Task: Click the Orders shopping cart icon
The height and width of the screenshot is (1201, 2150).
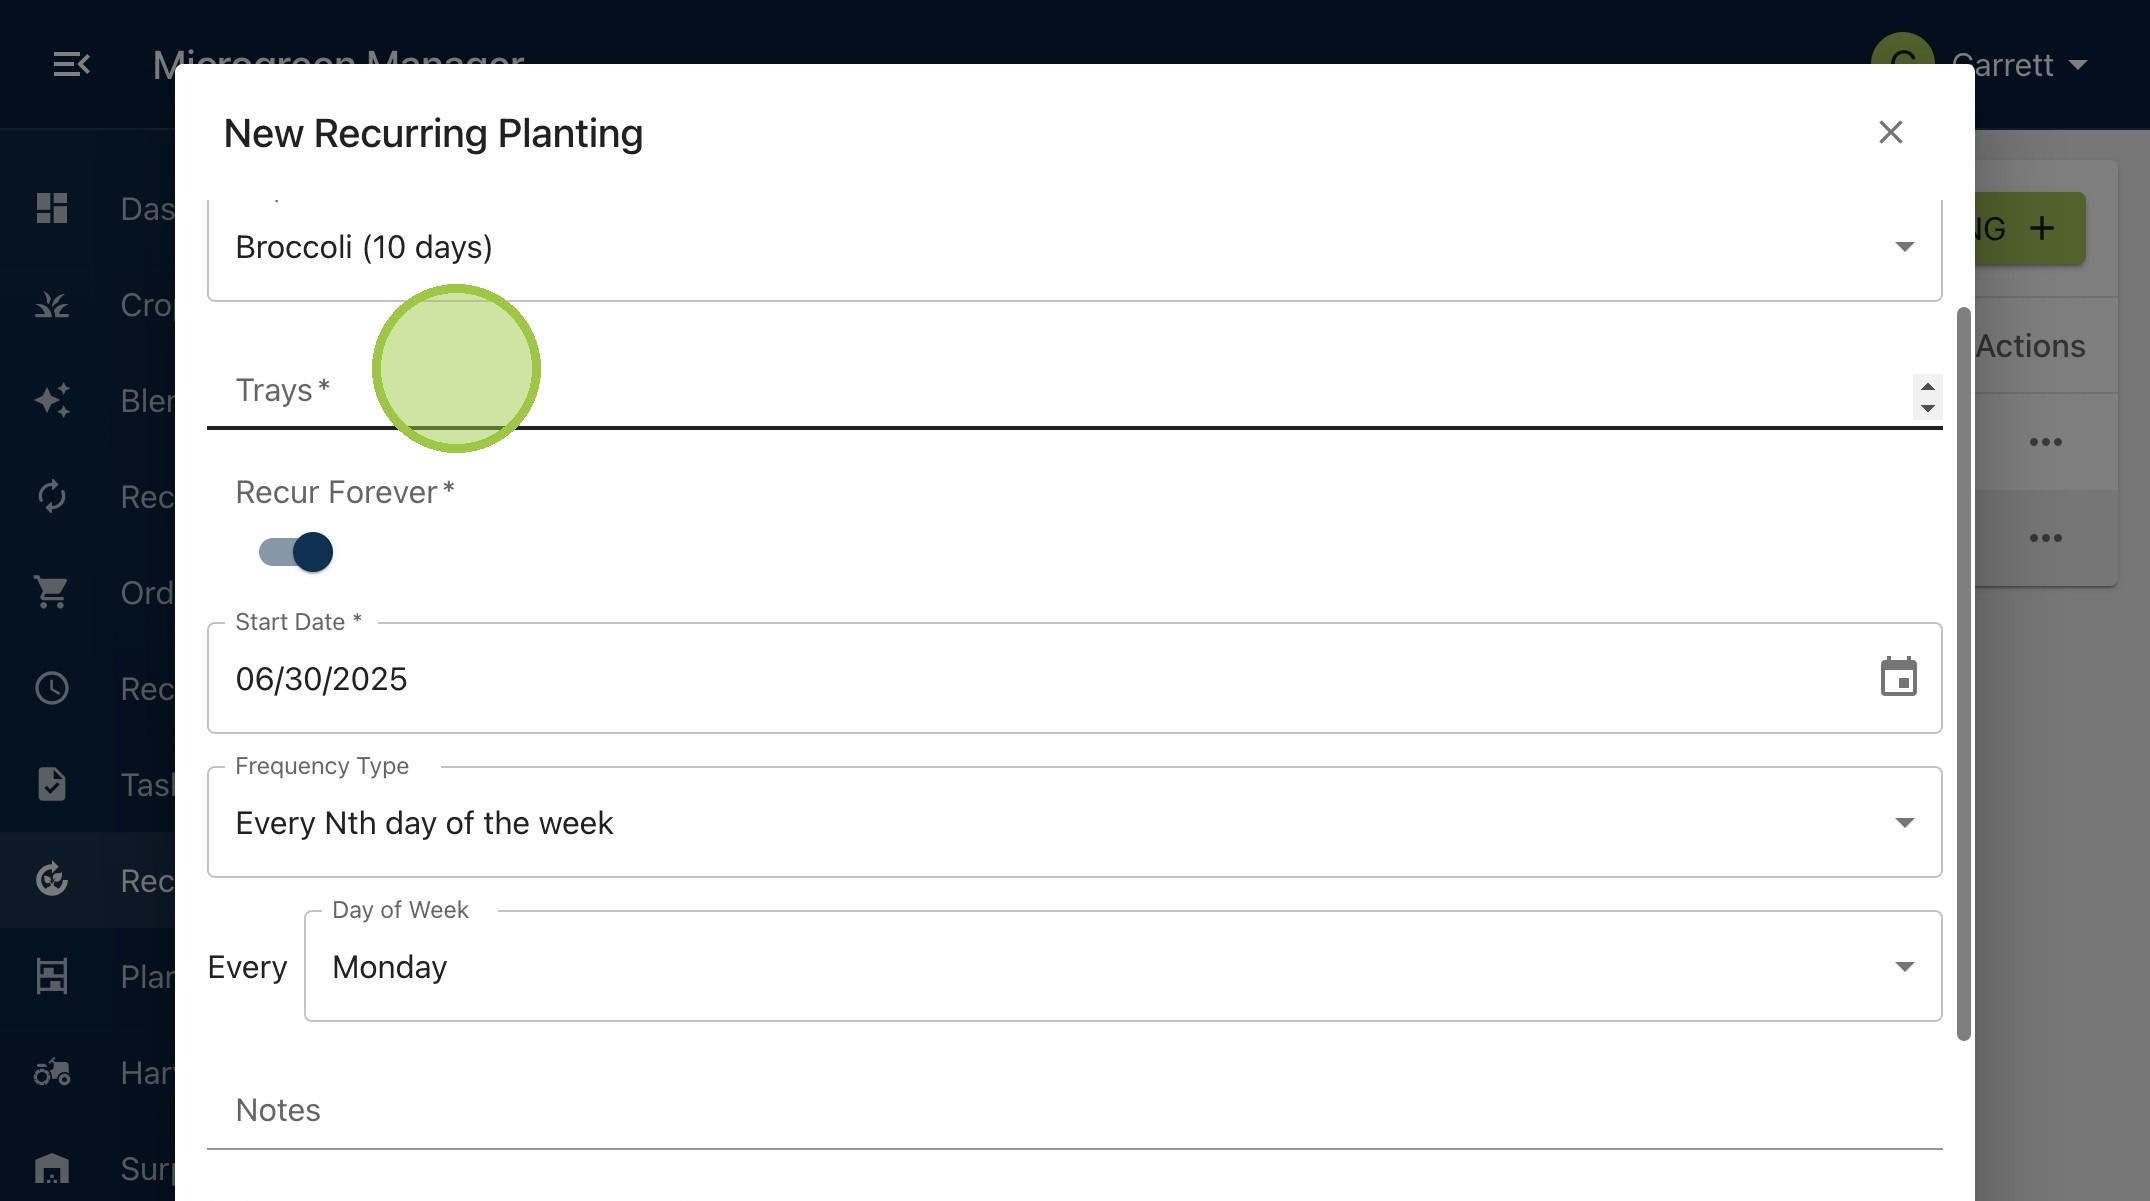Action: click(x=52, y=592)
